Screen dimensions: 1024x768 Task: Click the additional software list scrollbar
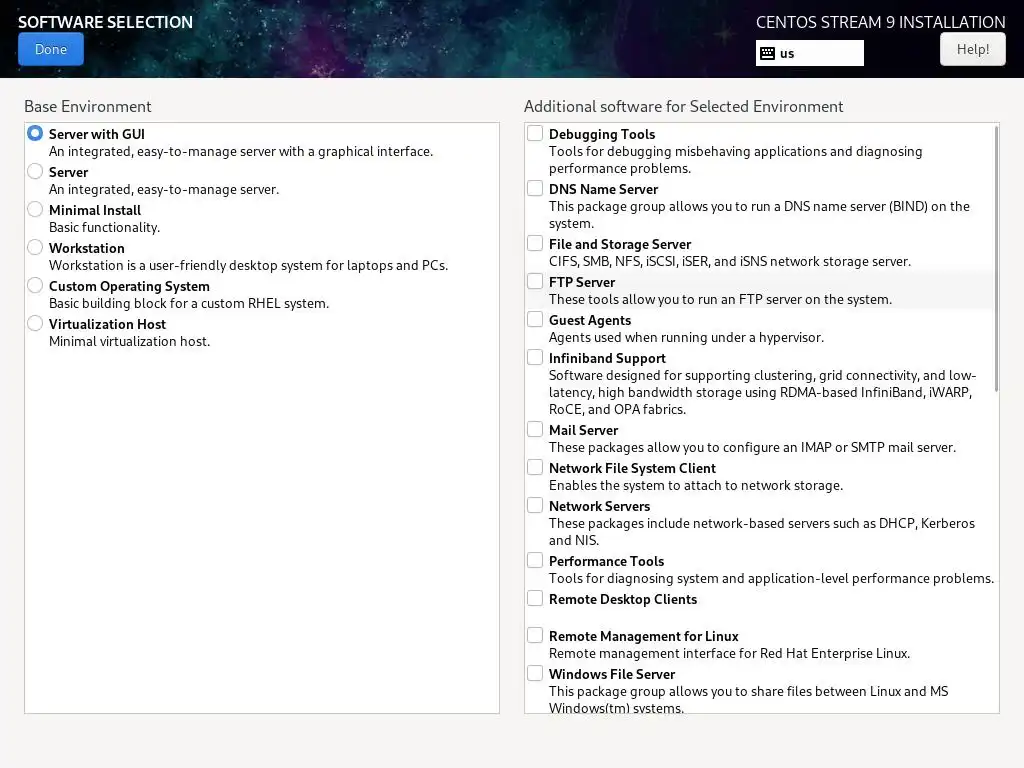[x=996, y=259]
